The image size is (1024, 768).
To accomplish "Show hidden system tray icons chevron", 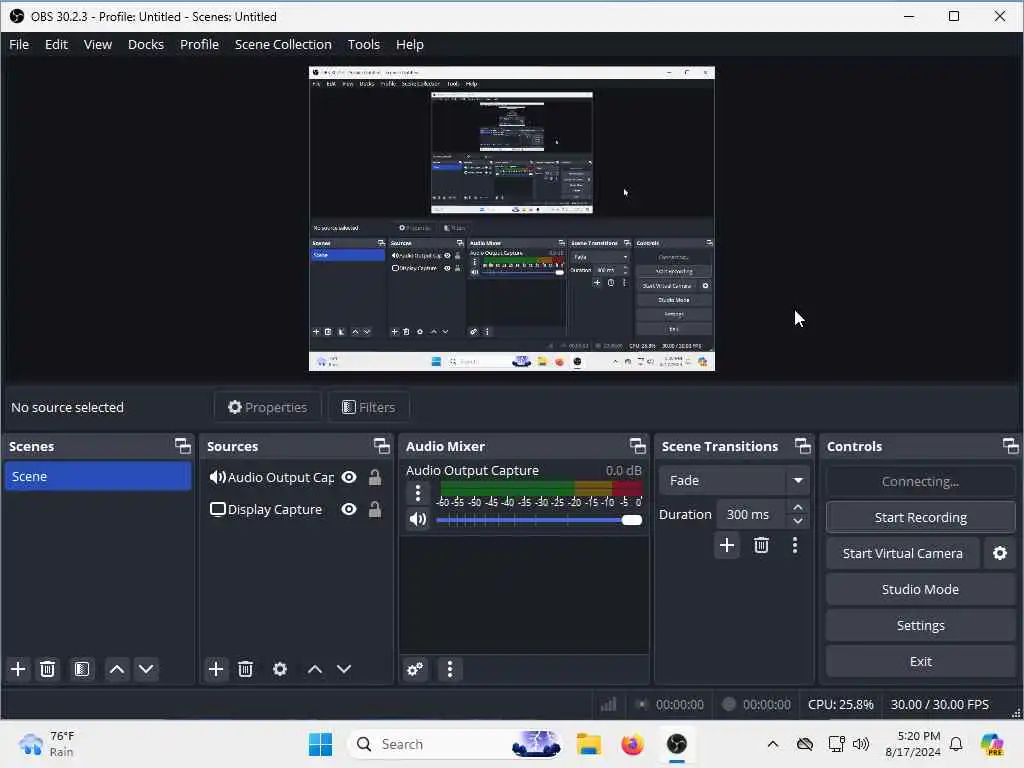I will click(773, 744).
